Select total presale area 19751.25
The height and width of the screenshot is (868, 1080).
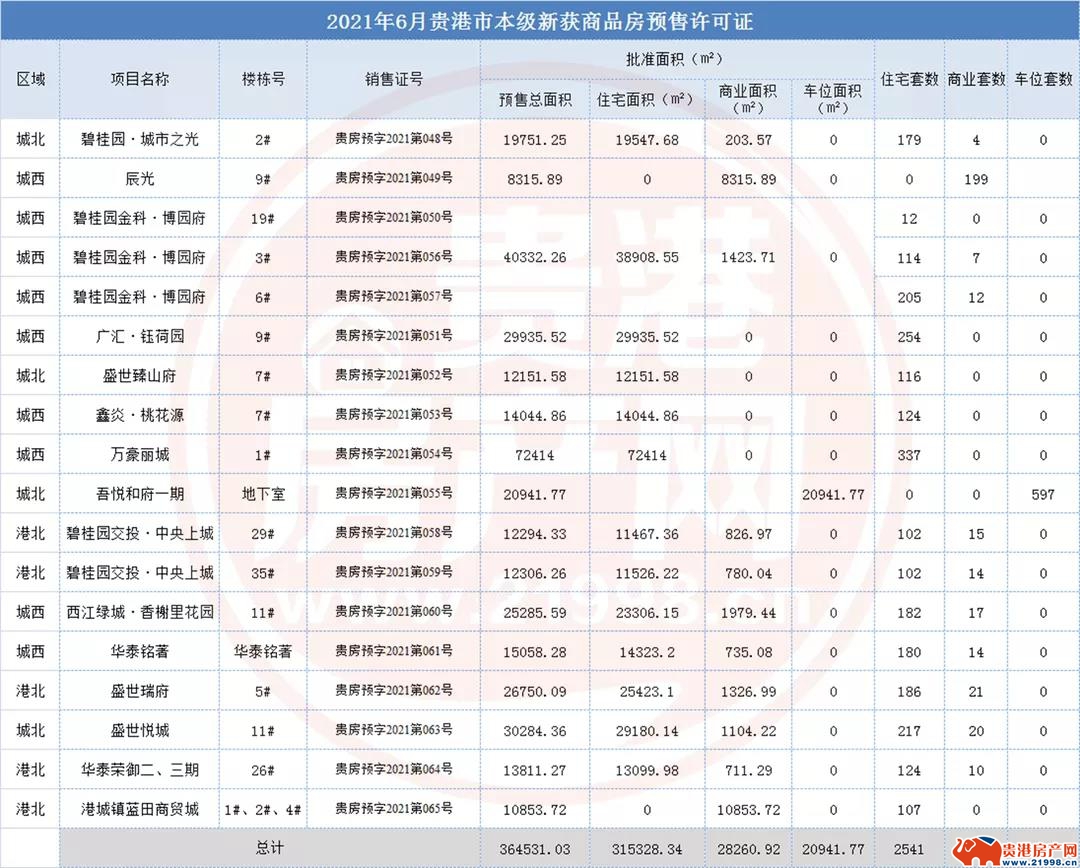point(535,140)
